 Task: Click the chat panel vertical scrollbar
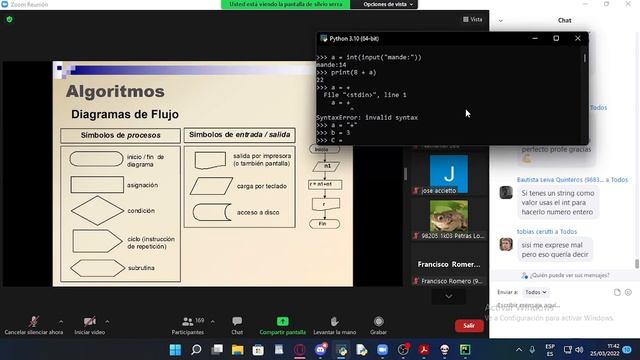(x=637, y=264)
